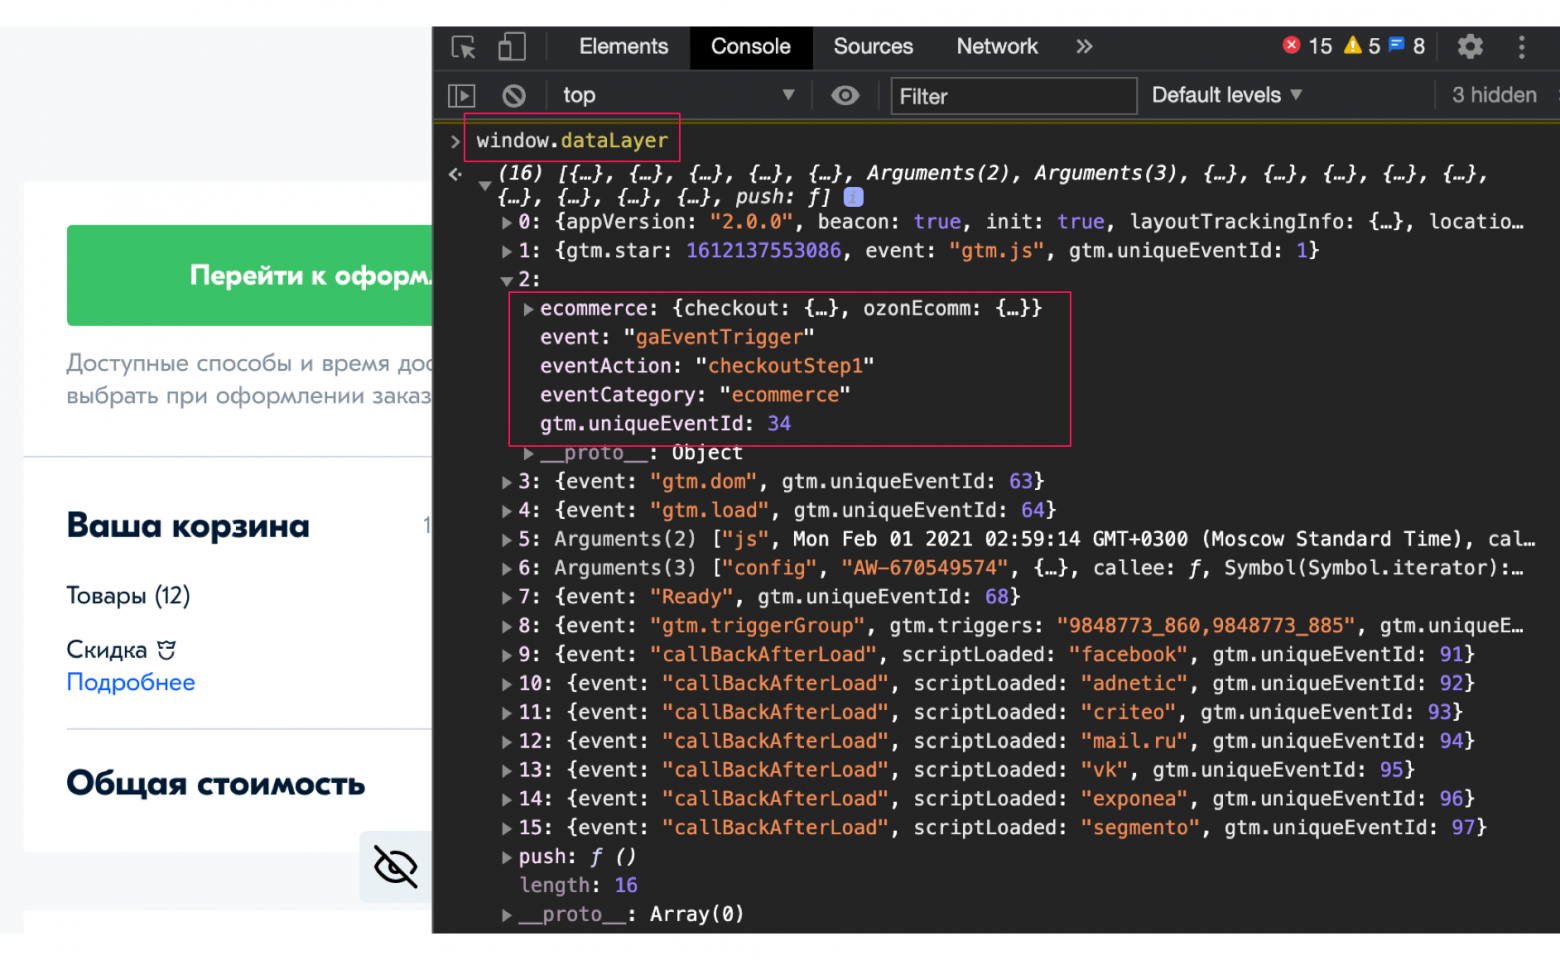Click the Товары (12) row
Viewport: 1560px width, 960px height.
(x=128, y=596)
